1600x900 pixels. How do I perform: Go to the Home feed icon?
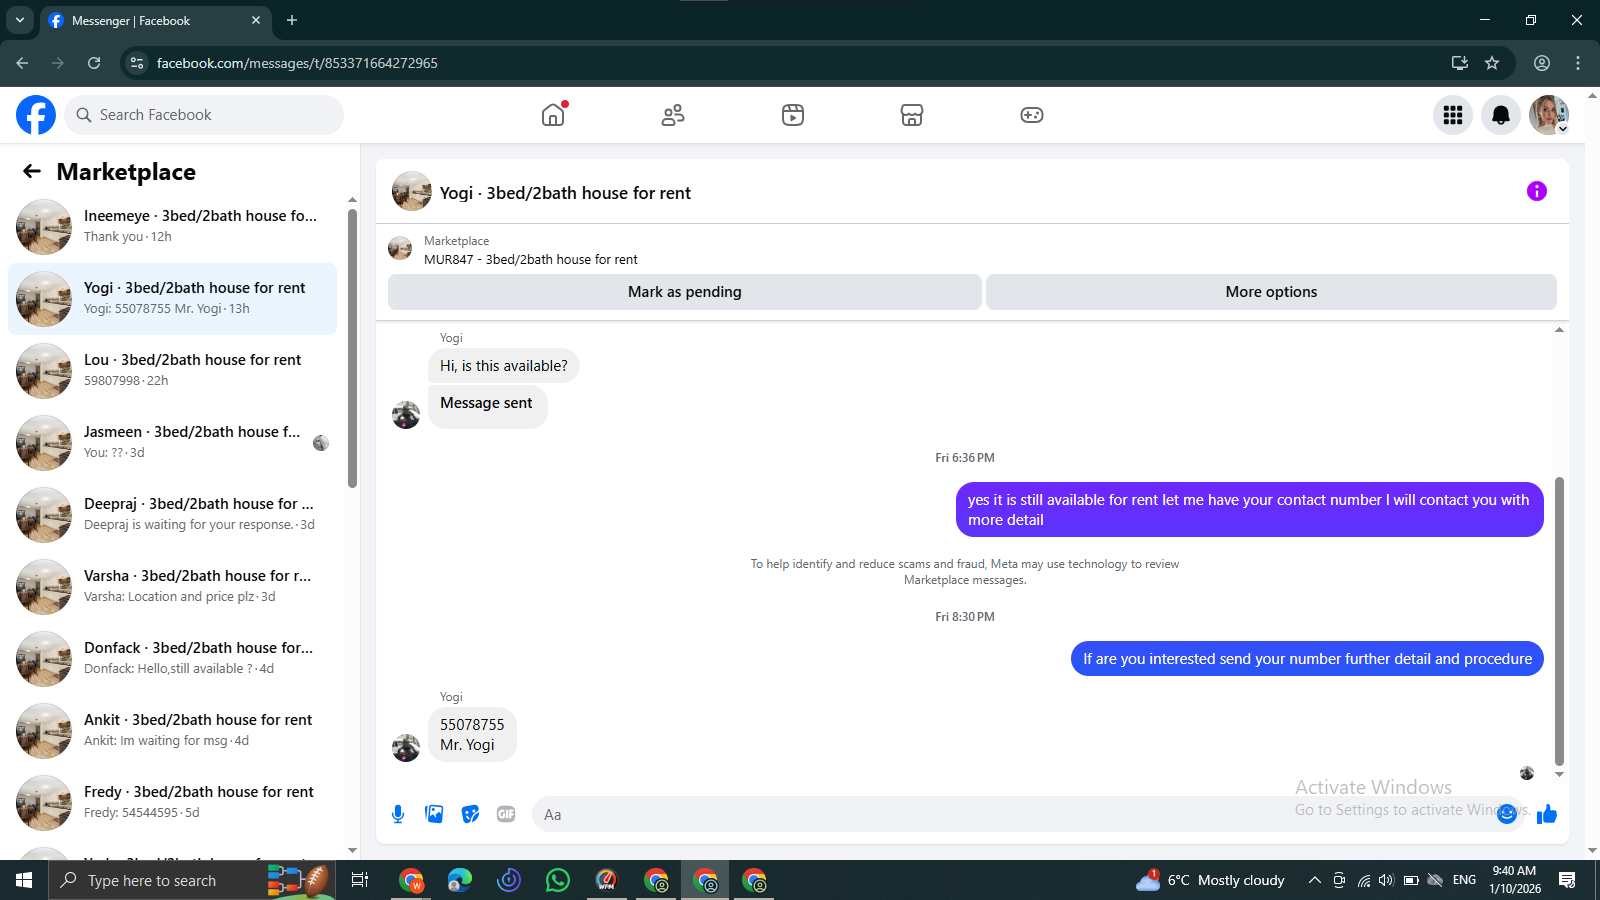(553, 115)
